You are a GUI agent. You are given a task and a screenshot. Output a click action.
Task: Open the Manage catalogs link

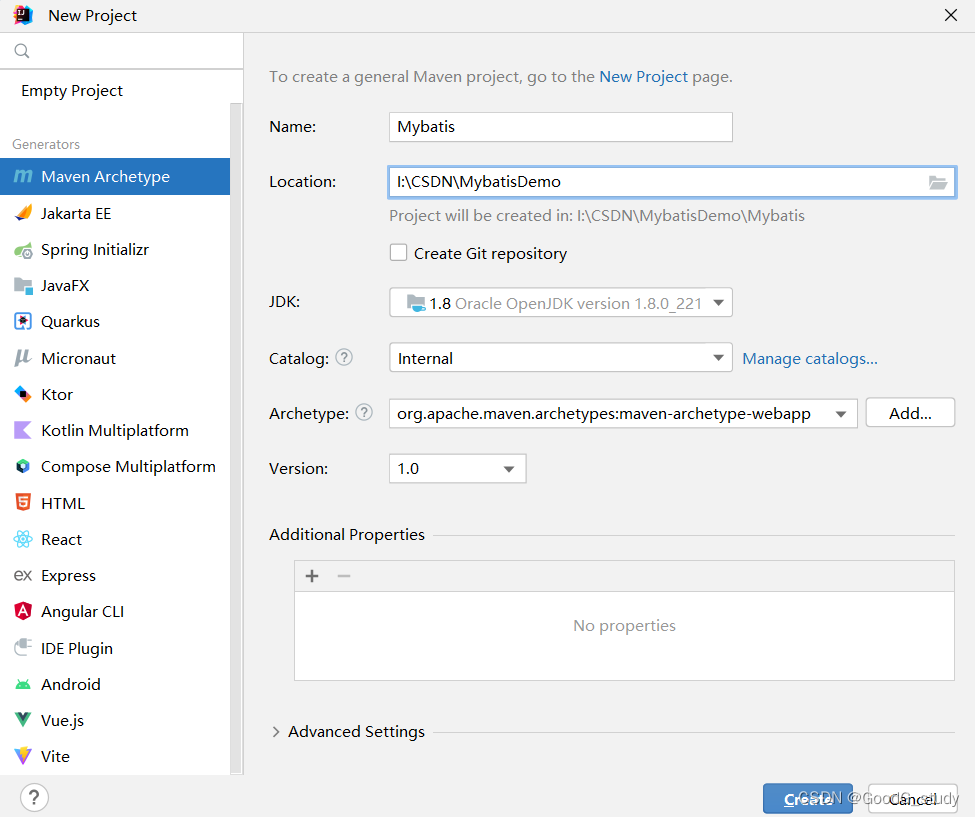pos(810,358)
